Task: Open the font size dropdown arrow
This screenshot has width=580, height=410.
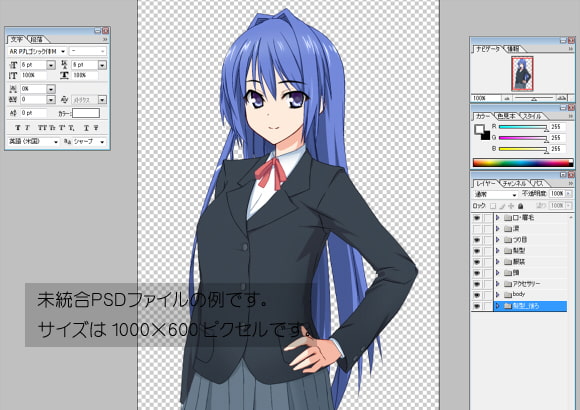Action: 51,65
